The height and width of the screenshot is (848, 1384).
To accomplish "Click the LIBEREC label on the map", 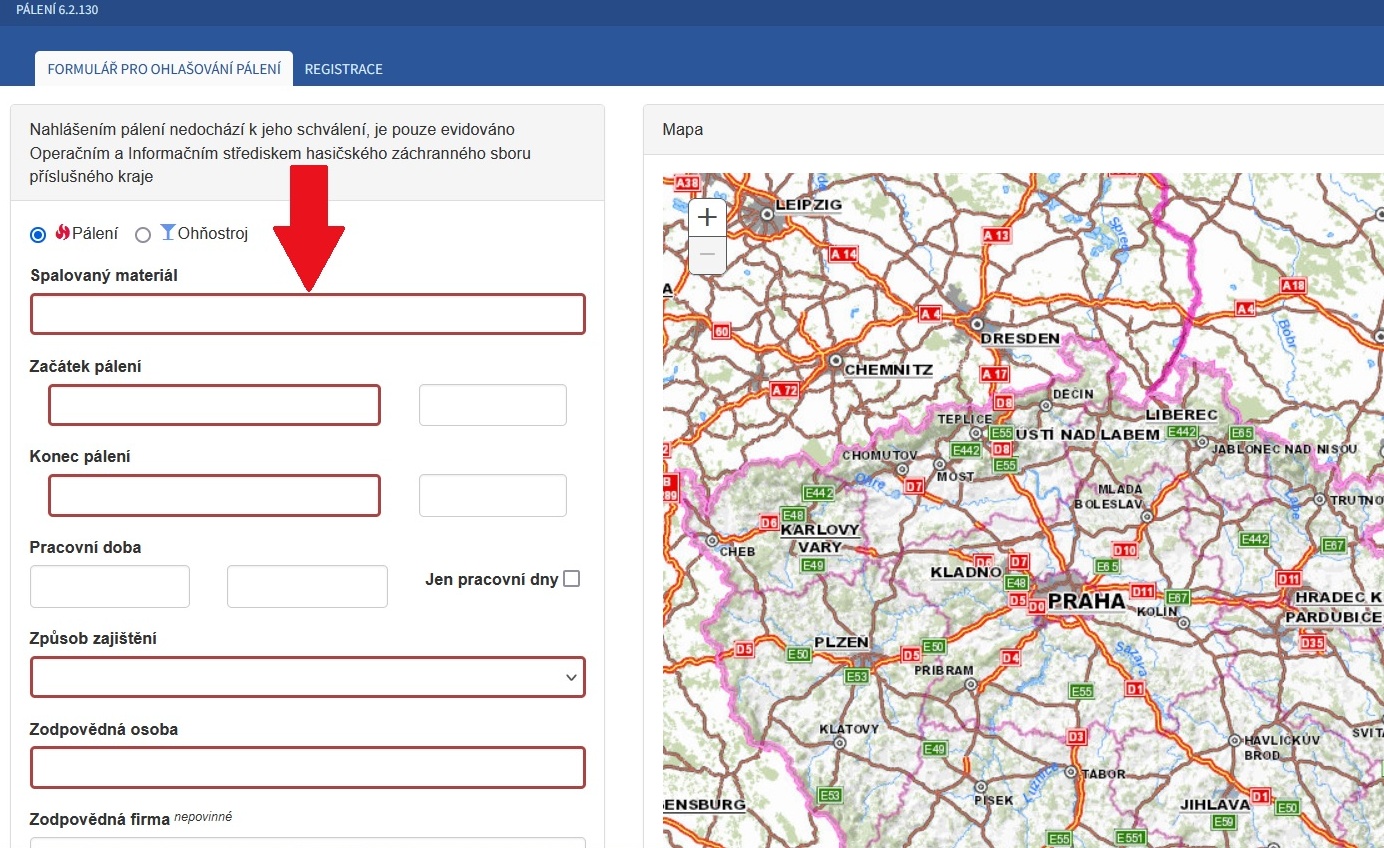I will point(1181,414).
